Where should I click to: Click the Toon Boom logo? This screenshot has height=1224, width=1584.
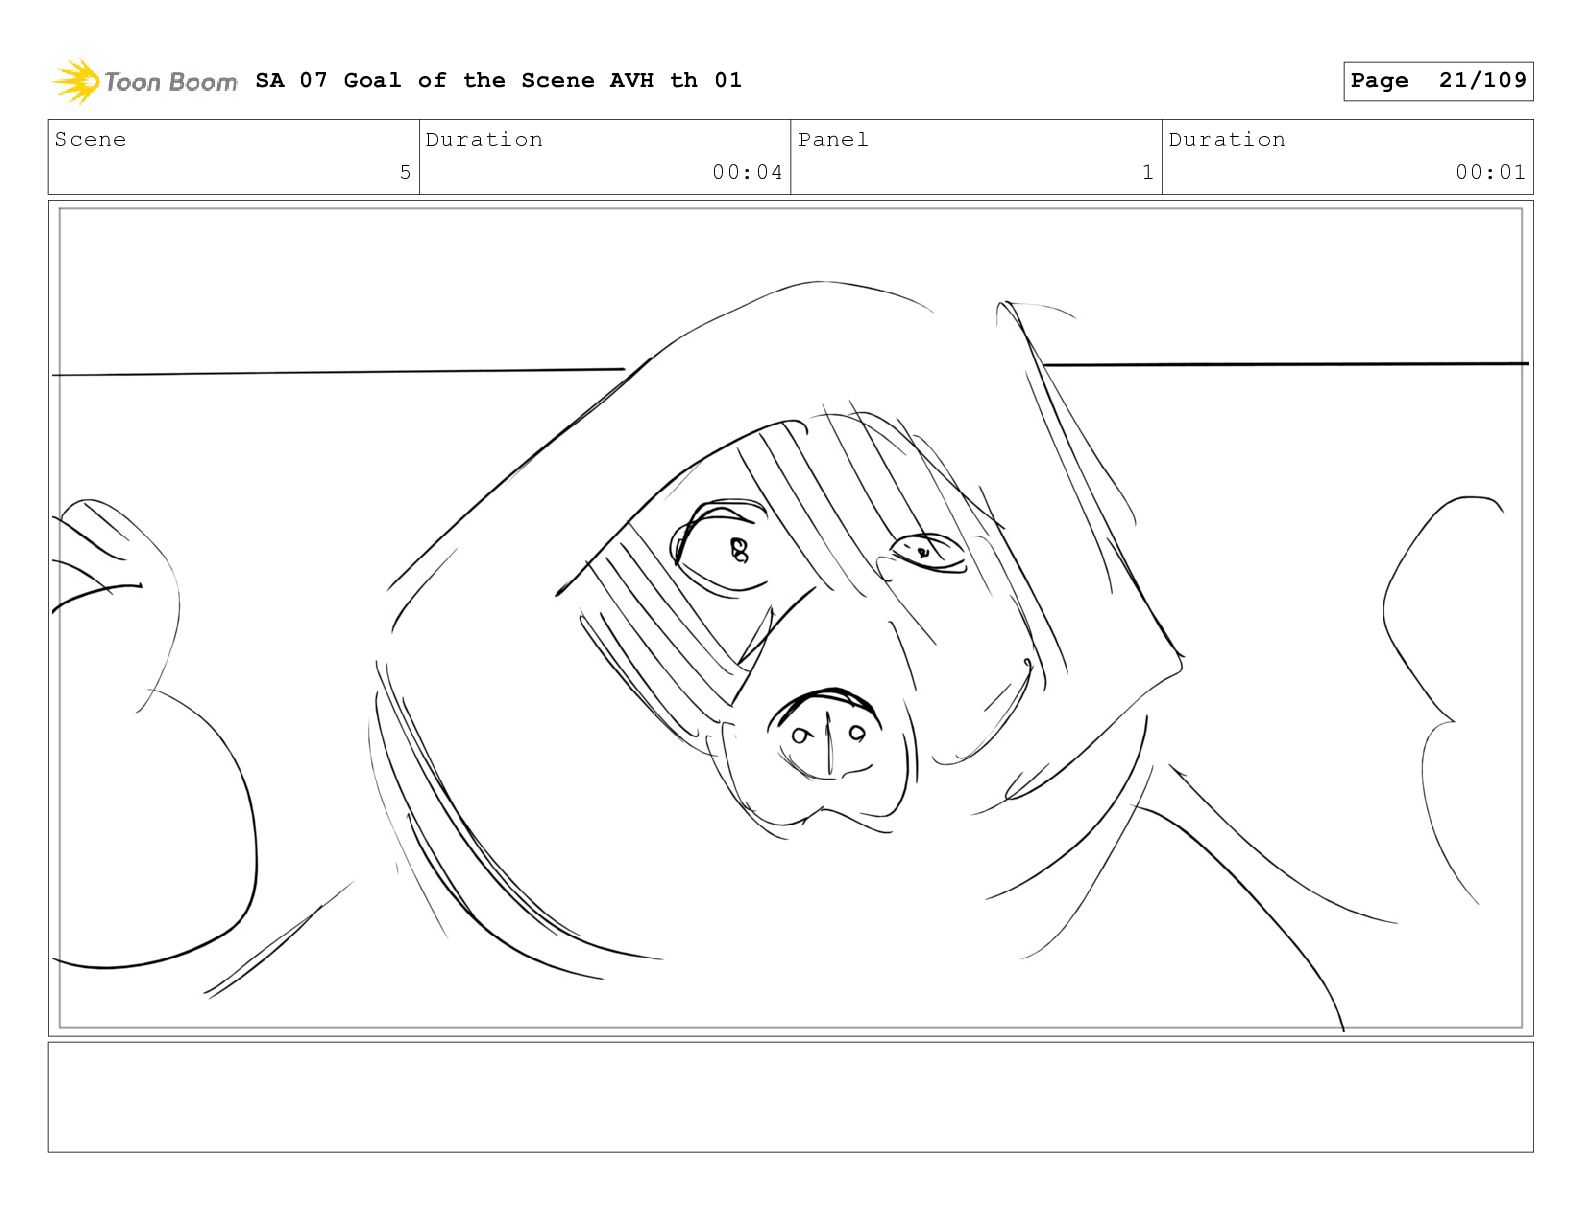pyautogui.click(x=145, y=81)
